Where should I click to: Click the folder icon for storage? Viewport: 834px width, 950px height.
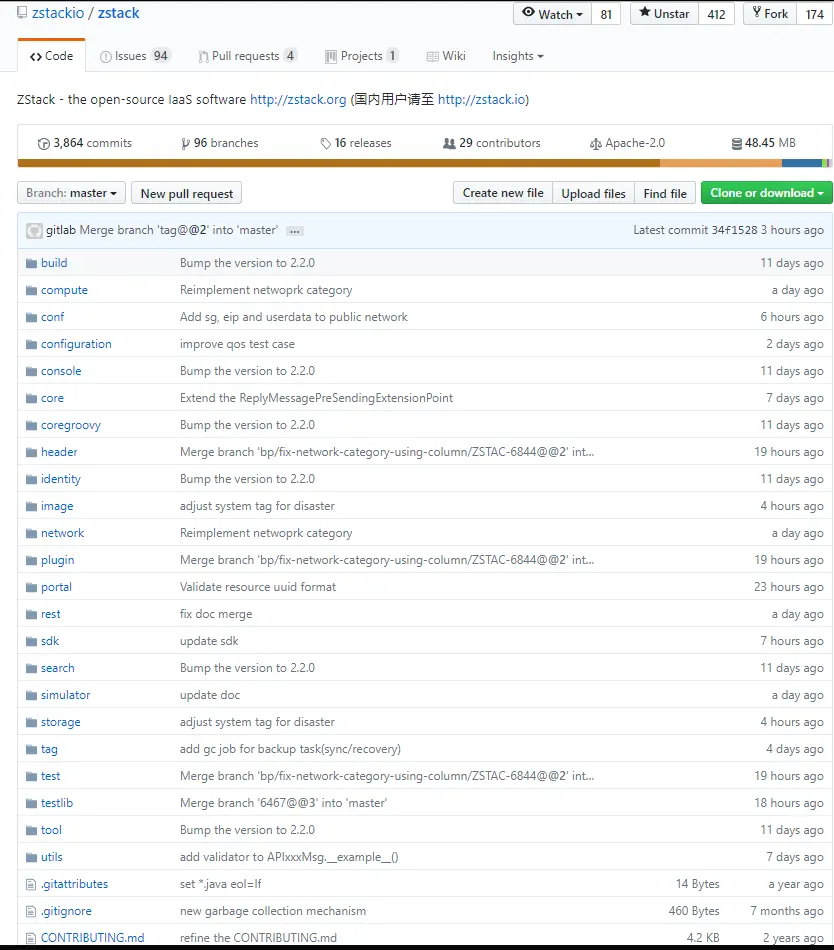tap(31, 722)
